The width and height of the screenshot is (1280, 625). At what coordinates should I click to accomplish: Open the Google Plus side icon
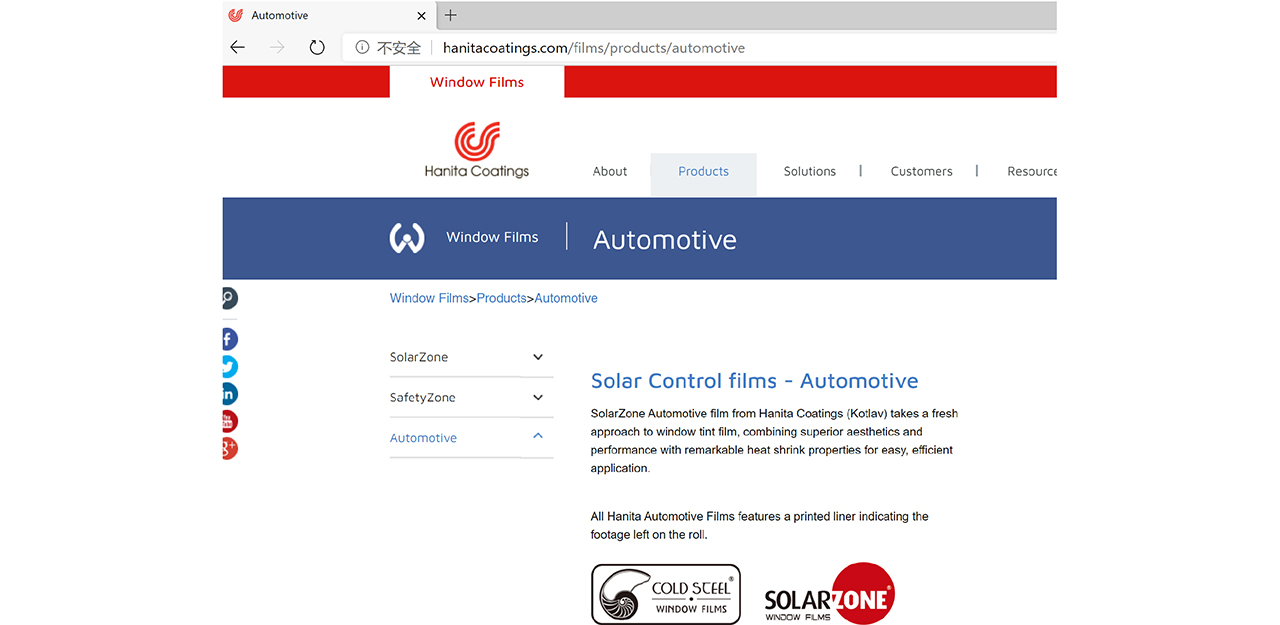229,448
